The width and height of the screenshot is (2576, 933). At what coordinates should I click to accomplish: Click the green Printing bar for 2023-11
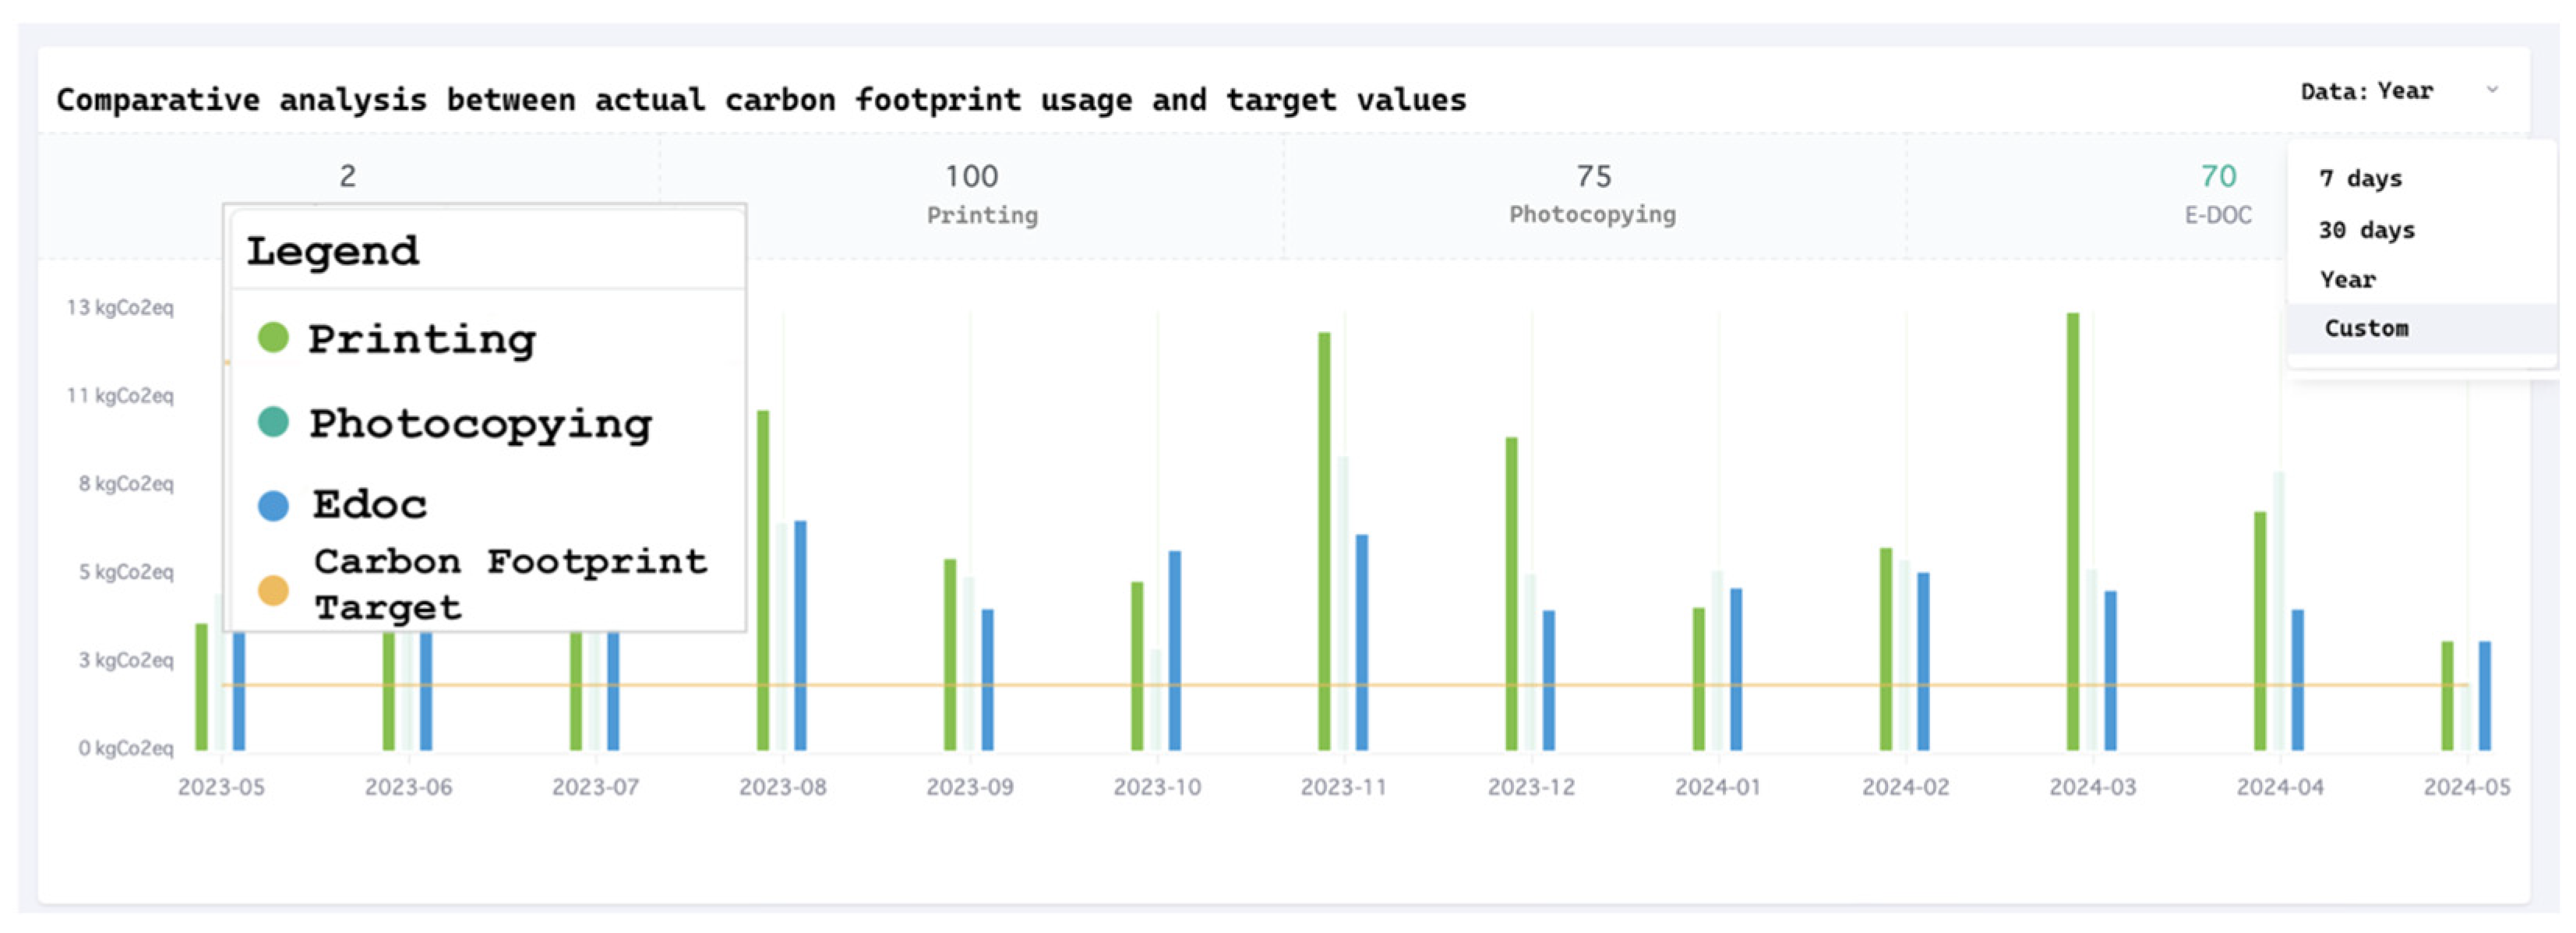coord(1324,540)
